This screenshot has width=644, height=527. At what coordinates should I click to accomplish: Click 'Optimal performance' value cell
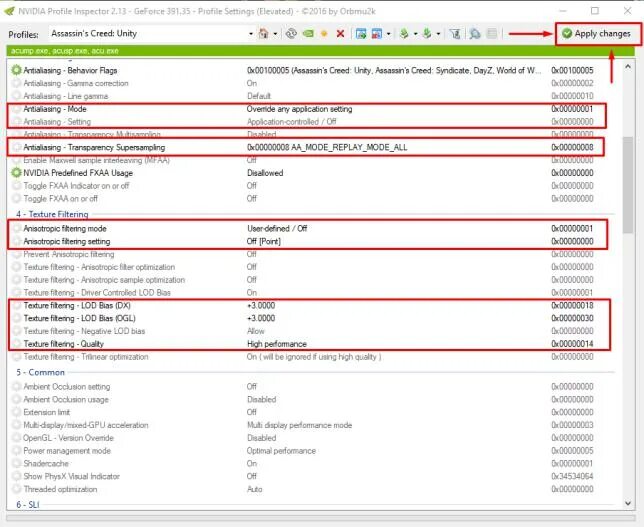pyautogui.click(x=281, y=451)
